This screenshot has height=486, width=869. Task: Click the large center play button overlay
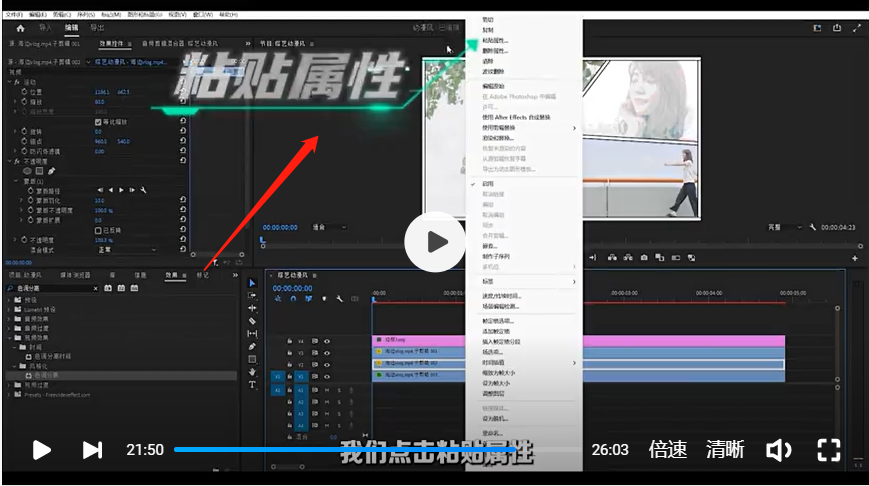click(x=435, y=242)
